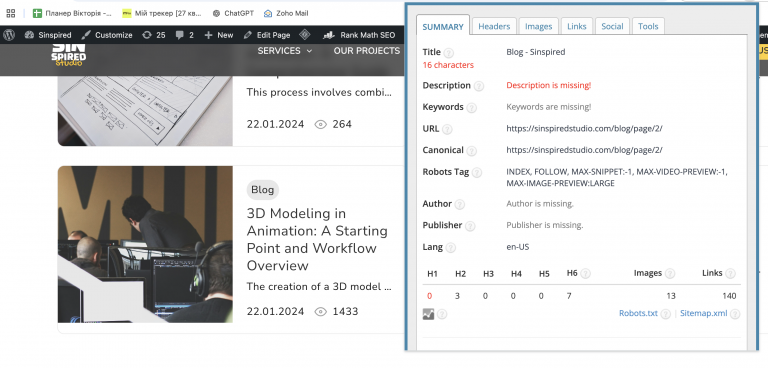
Task: View the 25 pending updates
Action: [x=154, y=35]
